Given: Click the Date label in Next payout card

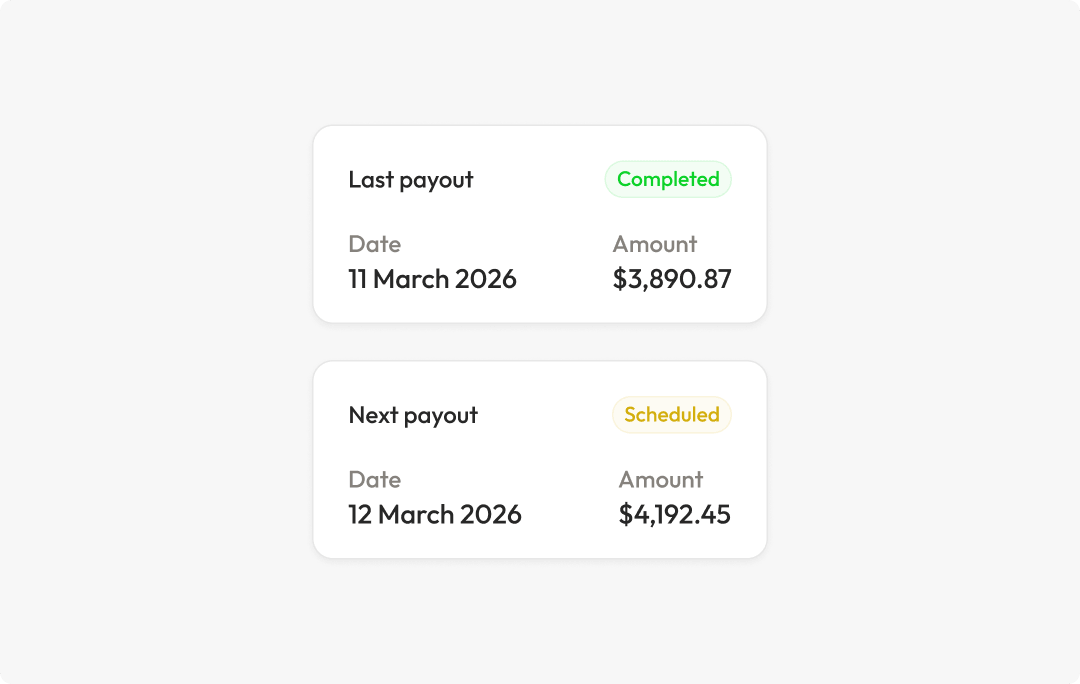Looking at the screenshot, I should (x=374, y=479).
